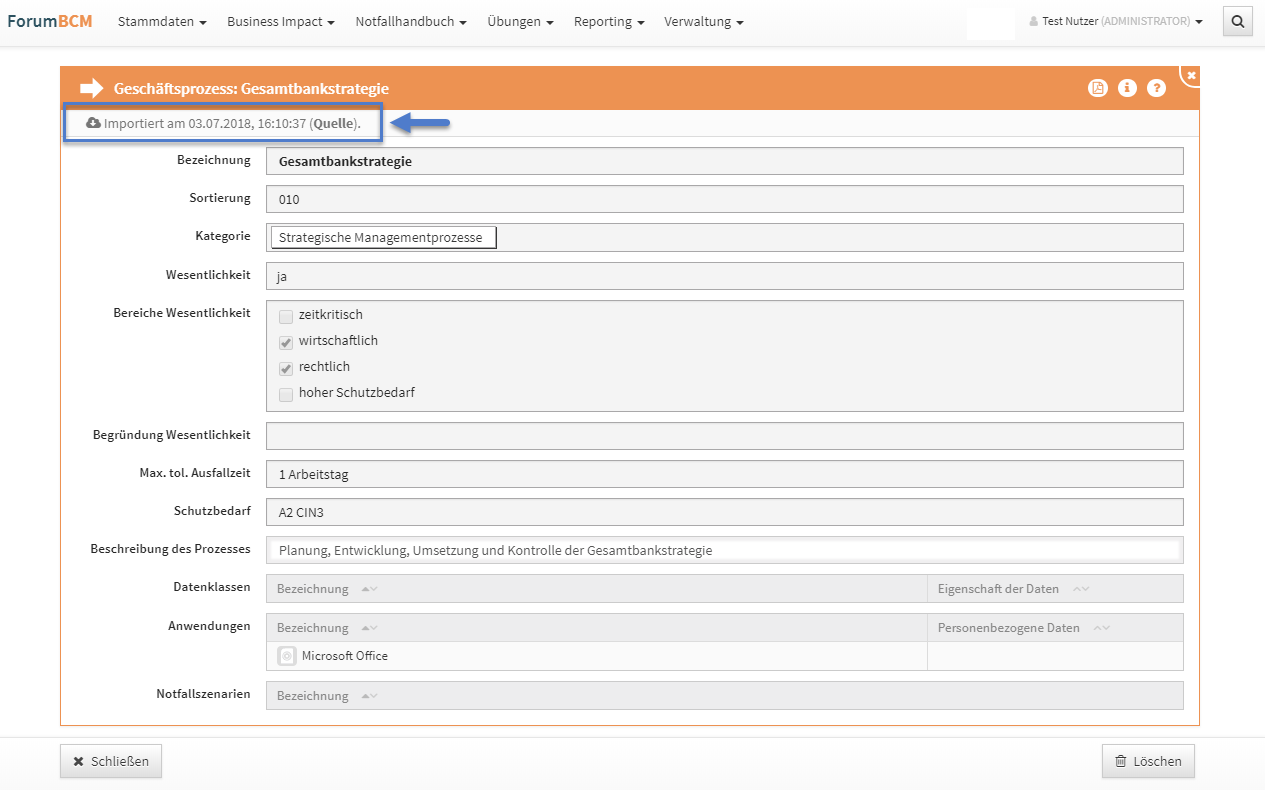Expand the Test Nutzer user dropdown
The height and width of the screenshot is (790, 1265).
(1115, 21)
